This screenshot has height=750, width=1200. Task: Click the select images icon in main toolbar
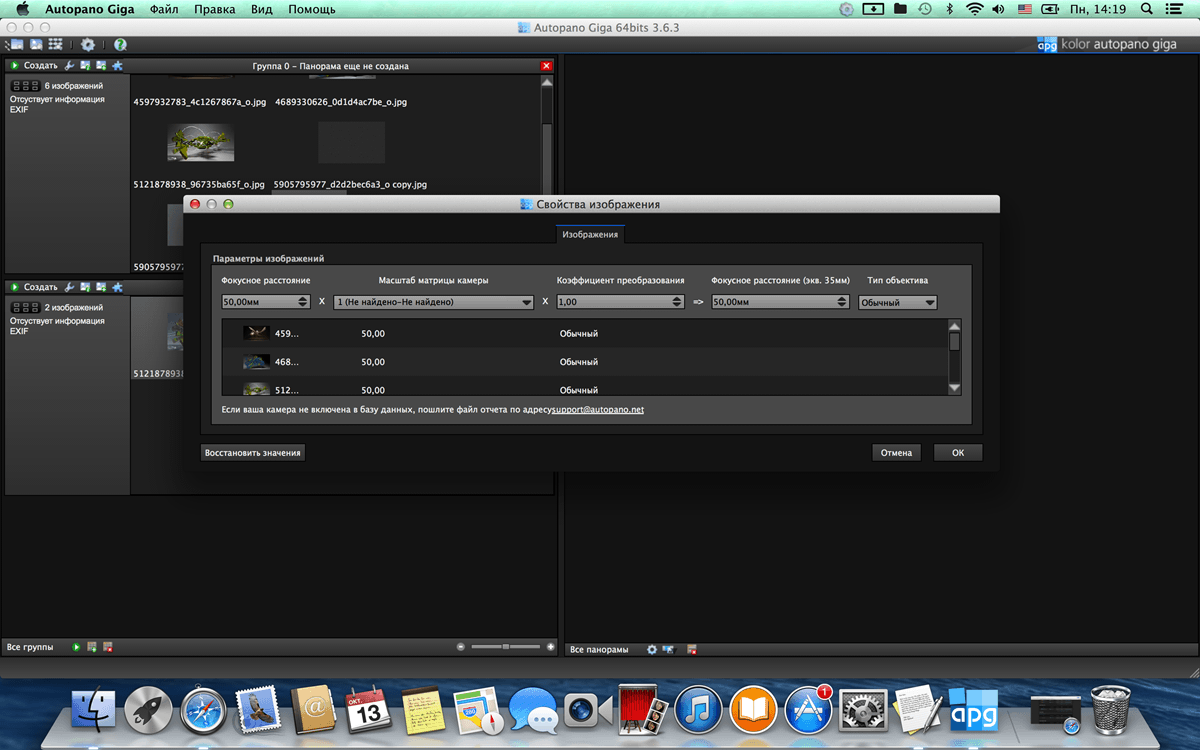point(35,45)
